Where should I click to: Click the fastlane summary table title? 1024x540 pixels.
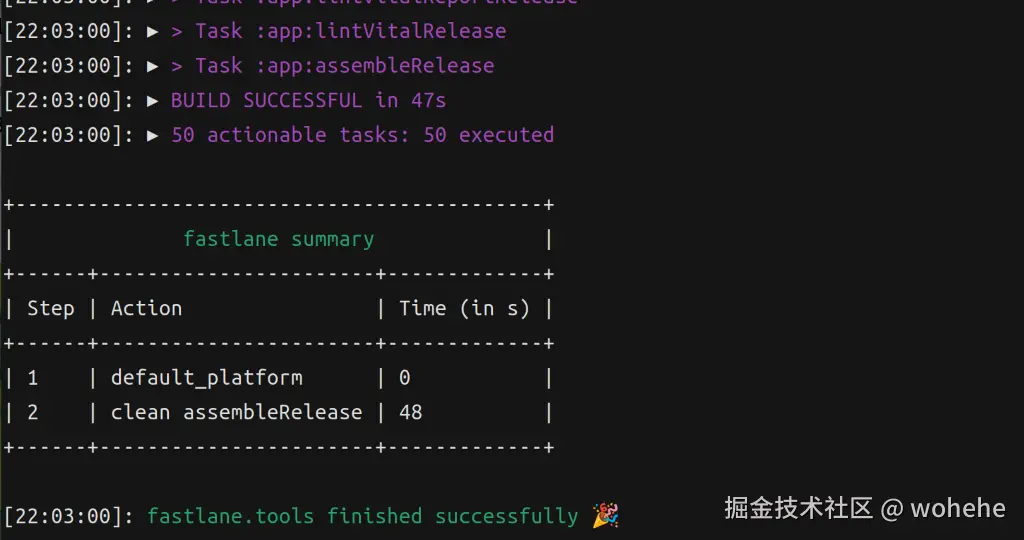278,239
